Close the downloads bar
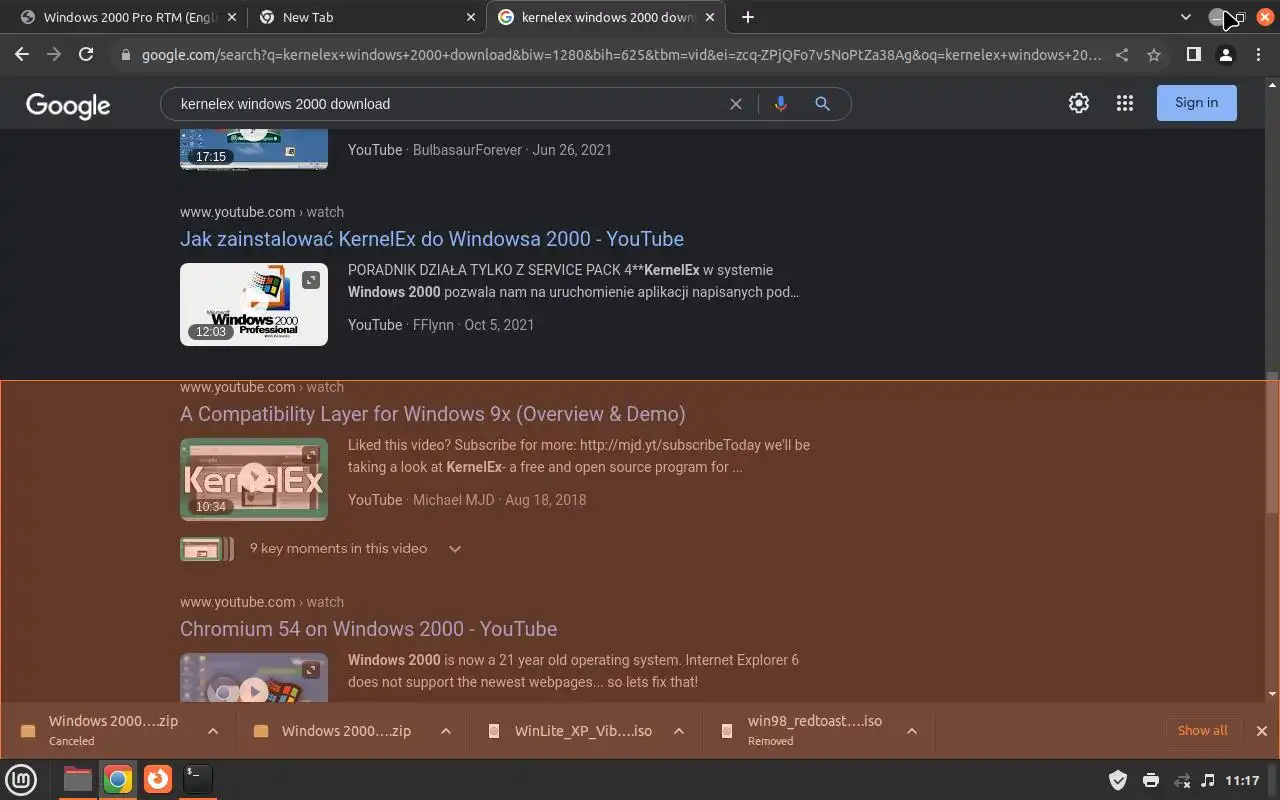 (1261, 731)
